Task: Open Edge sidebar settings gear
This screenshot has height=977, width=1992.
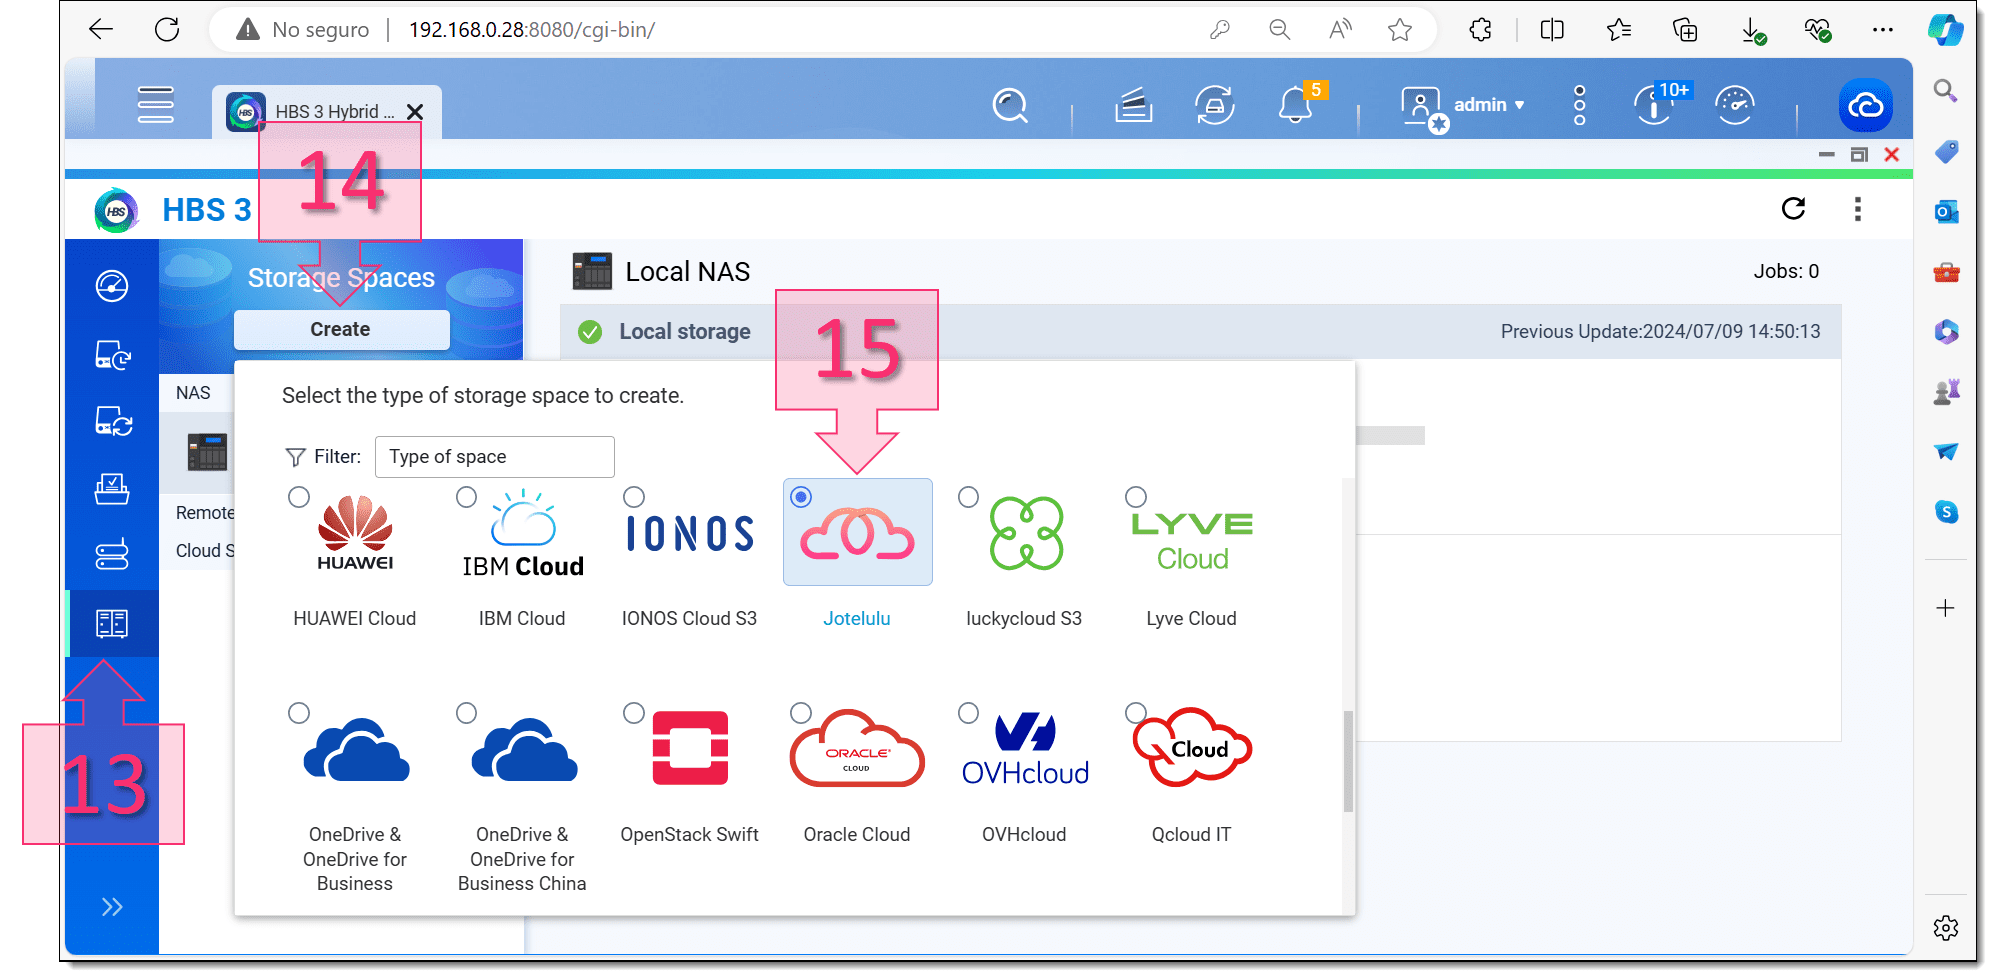Action: coord(1946,928)
